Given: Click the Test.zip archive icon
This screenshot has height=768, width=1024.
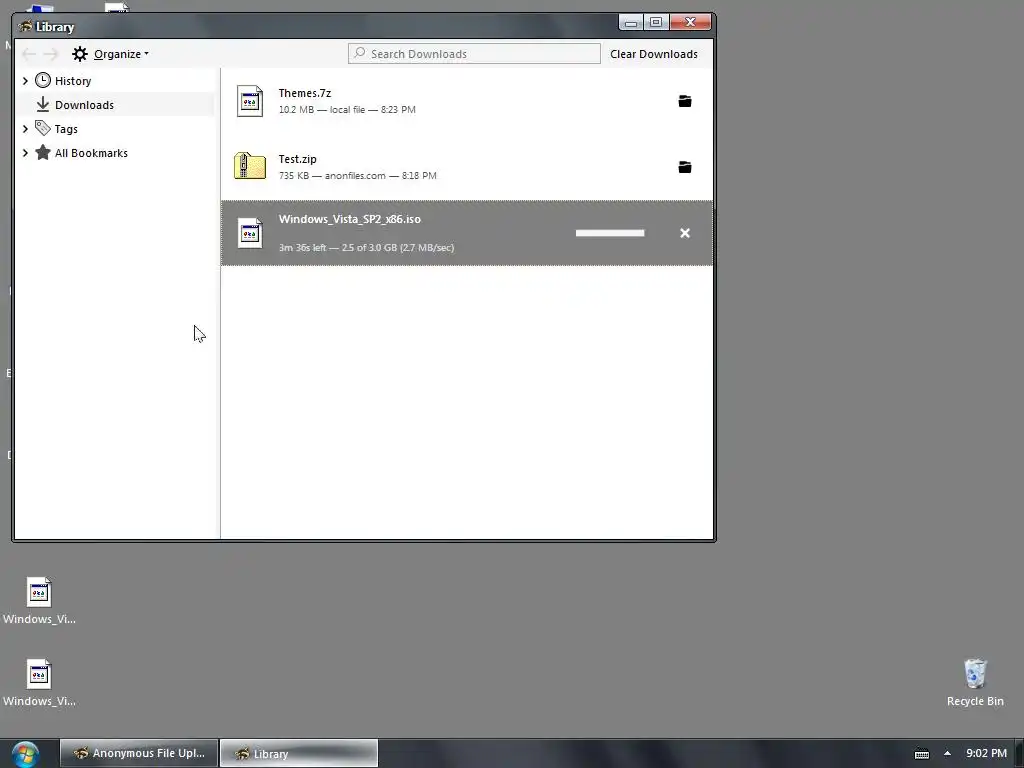Looking at the screenshot, I should pyautogui.click(x=250, y=166).
